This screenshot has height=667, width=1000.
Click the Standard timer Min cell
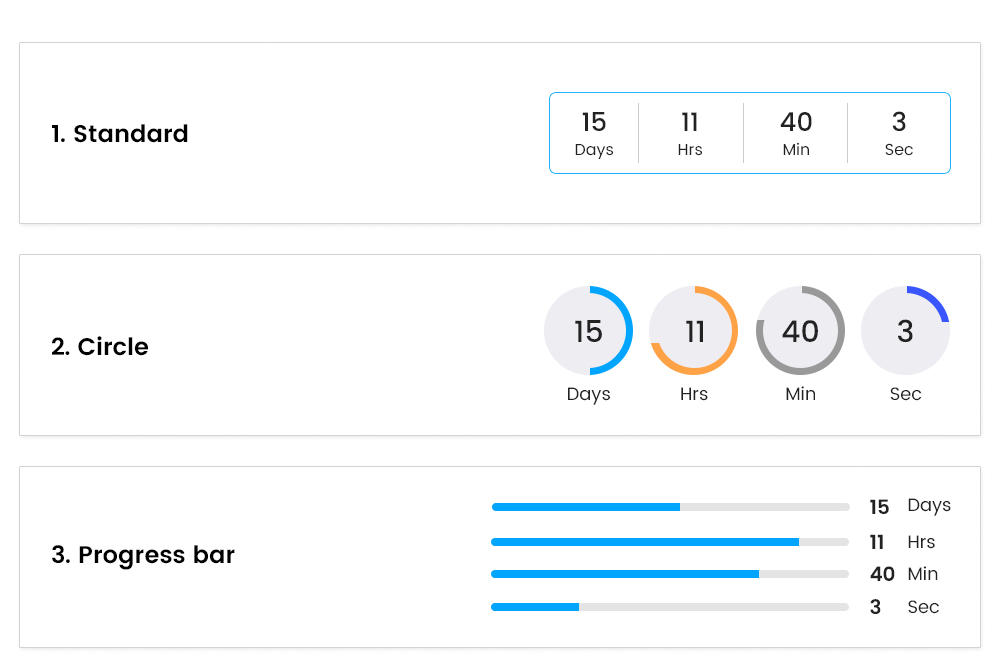pyautogui.click(x=796, y=133)
